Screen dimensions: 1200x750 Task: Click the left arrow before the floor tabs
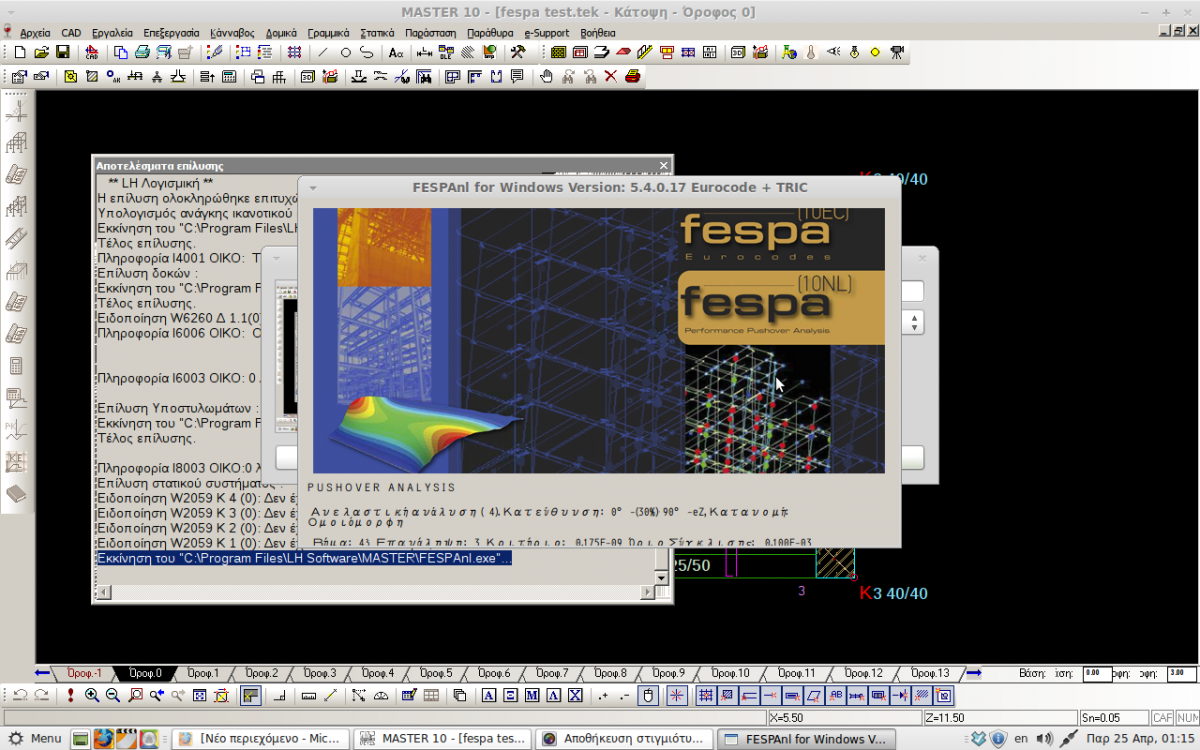click(42, 673)
